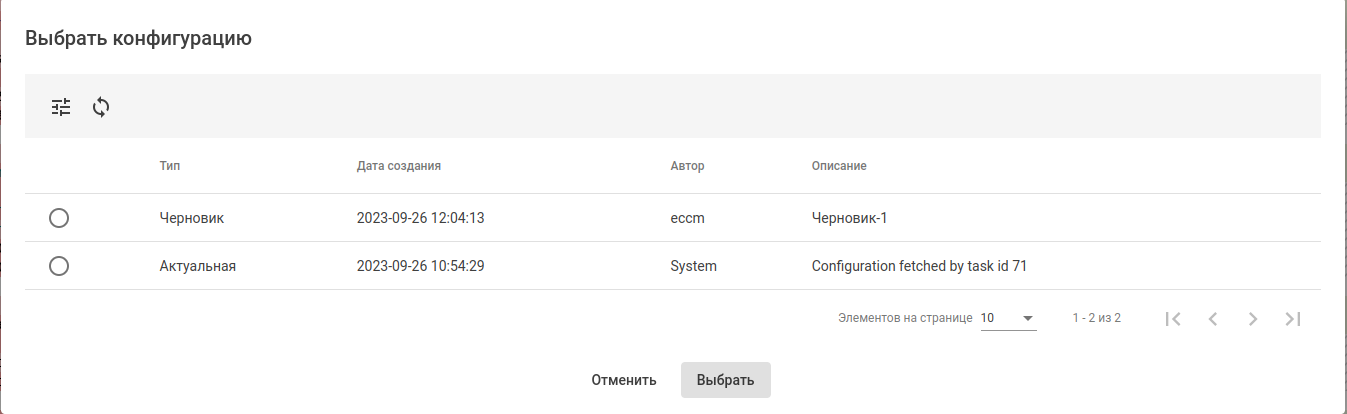Click the eccm author cell
Image resolution: width=1347 pixels, height=414 pixels.
687,218
